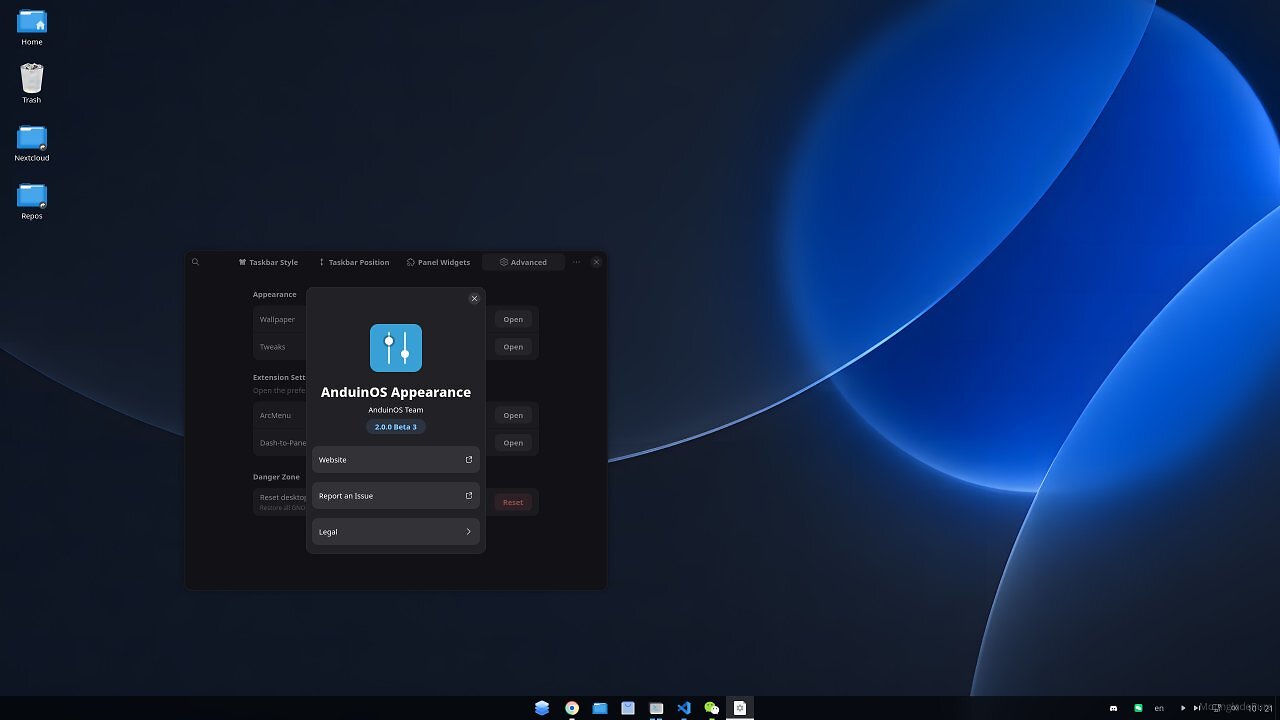Click Open button in the ArcMenu row
Image resolution: width=1280 pixels, height=720 pixels.
coord(513,415)
